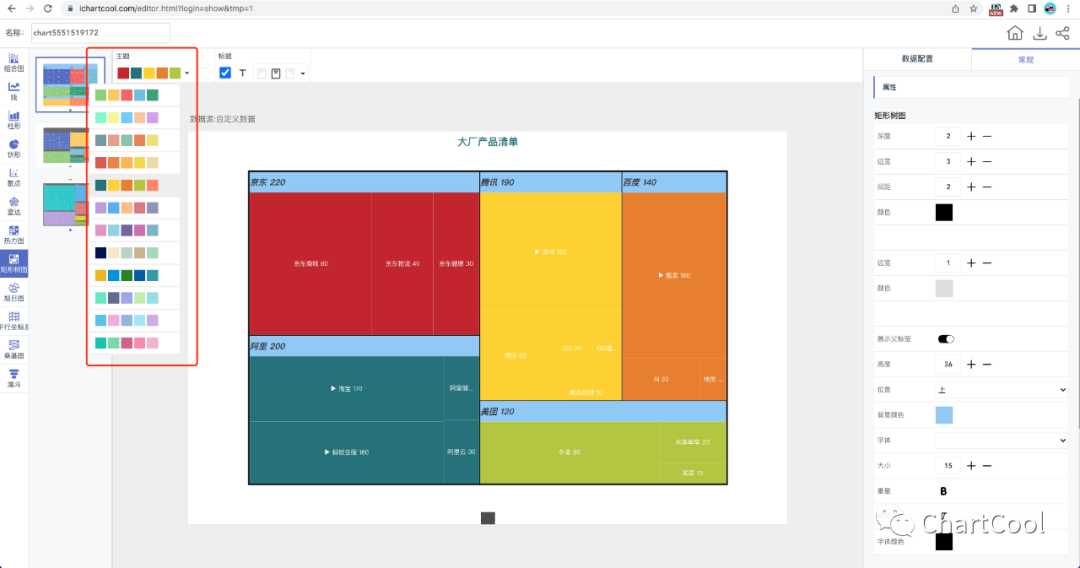Click the 高度 value field showing 36

[948, 364]
